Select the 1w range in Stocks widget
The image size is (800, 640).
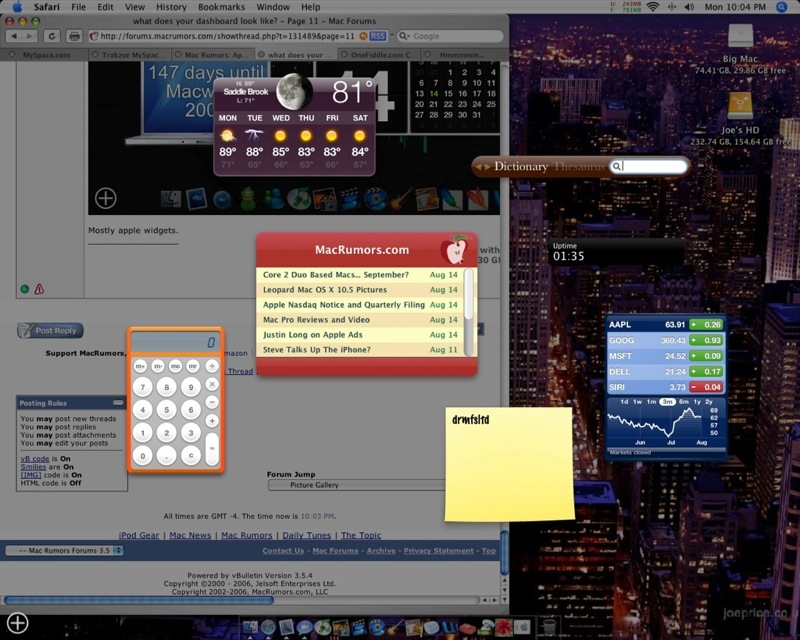[x=638, y=402]
